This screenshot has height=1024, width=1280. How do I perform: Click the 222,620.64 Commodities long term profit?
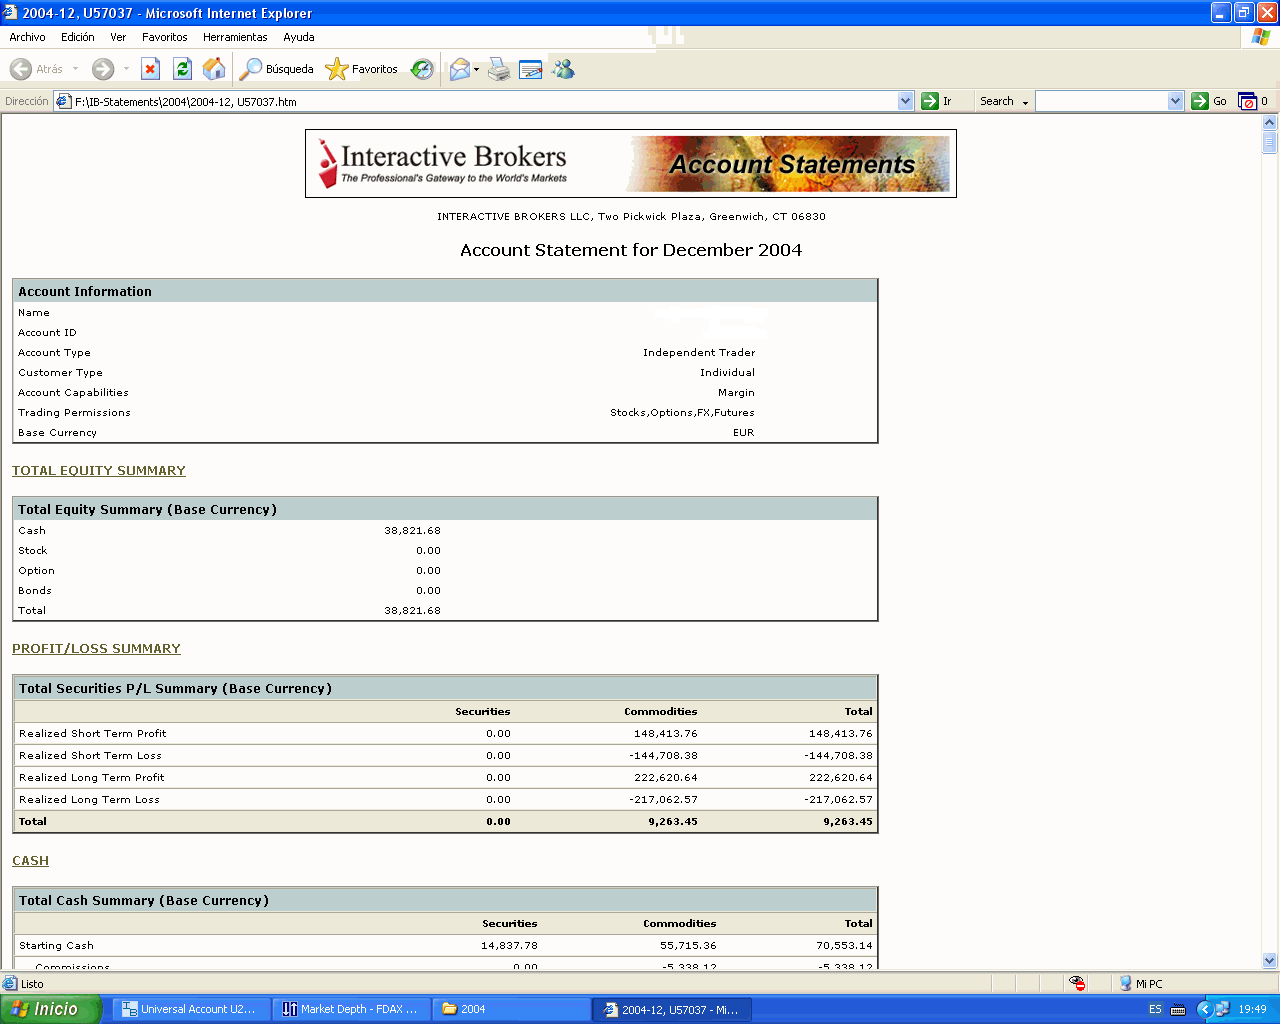point(665,777)
